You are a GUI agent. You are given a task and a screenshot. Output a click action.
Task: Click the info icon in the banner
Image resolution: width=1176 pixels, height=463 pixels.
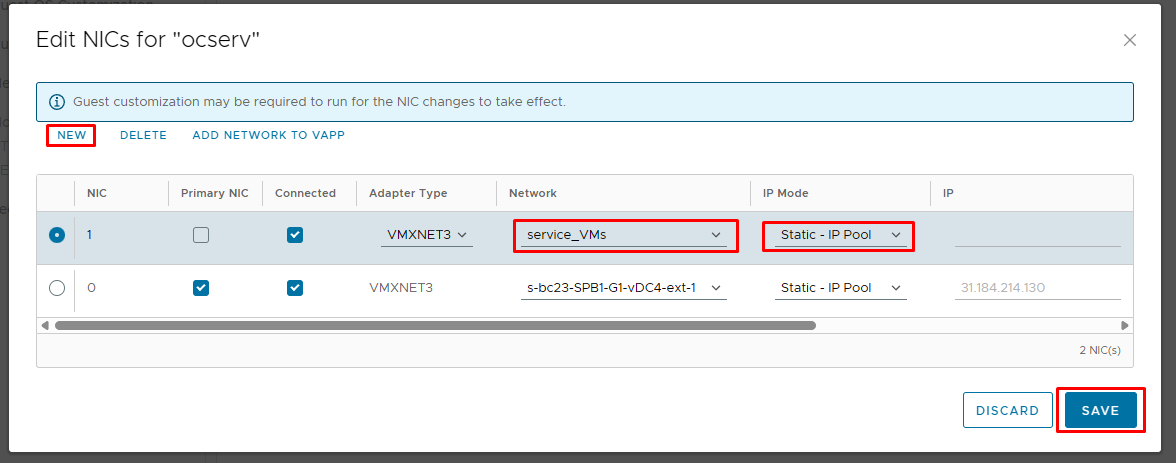point(57,101)
